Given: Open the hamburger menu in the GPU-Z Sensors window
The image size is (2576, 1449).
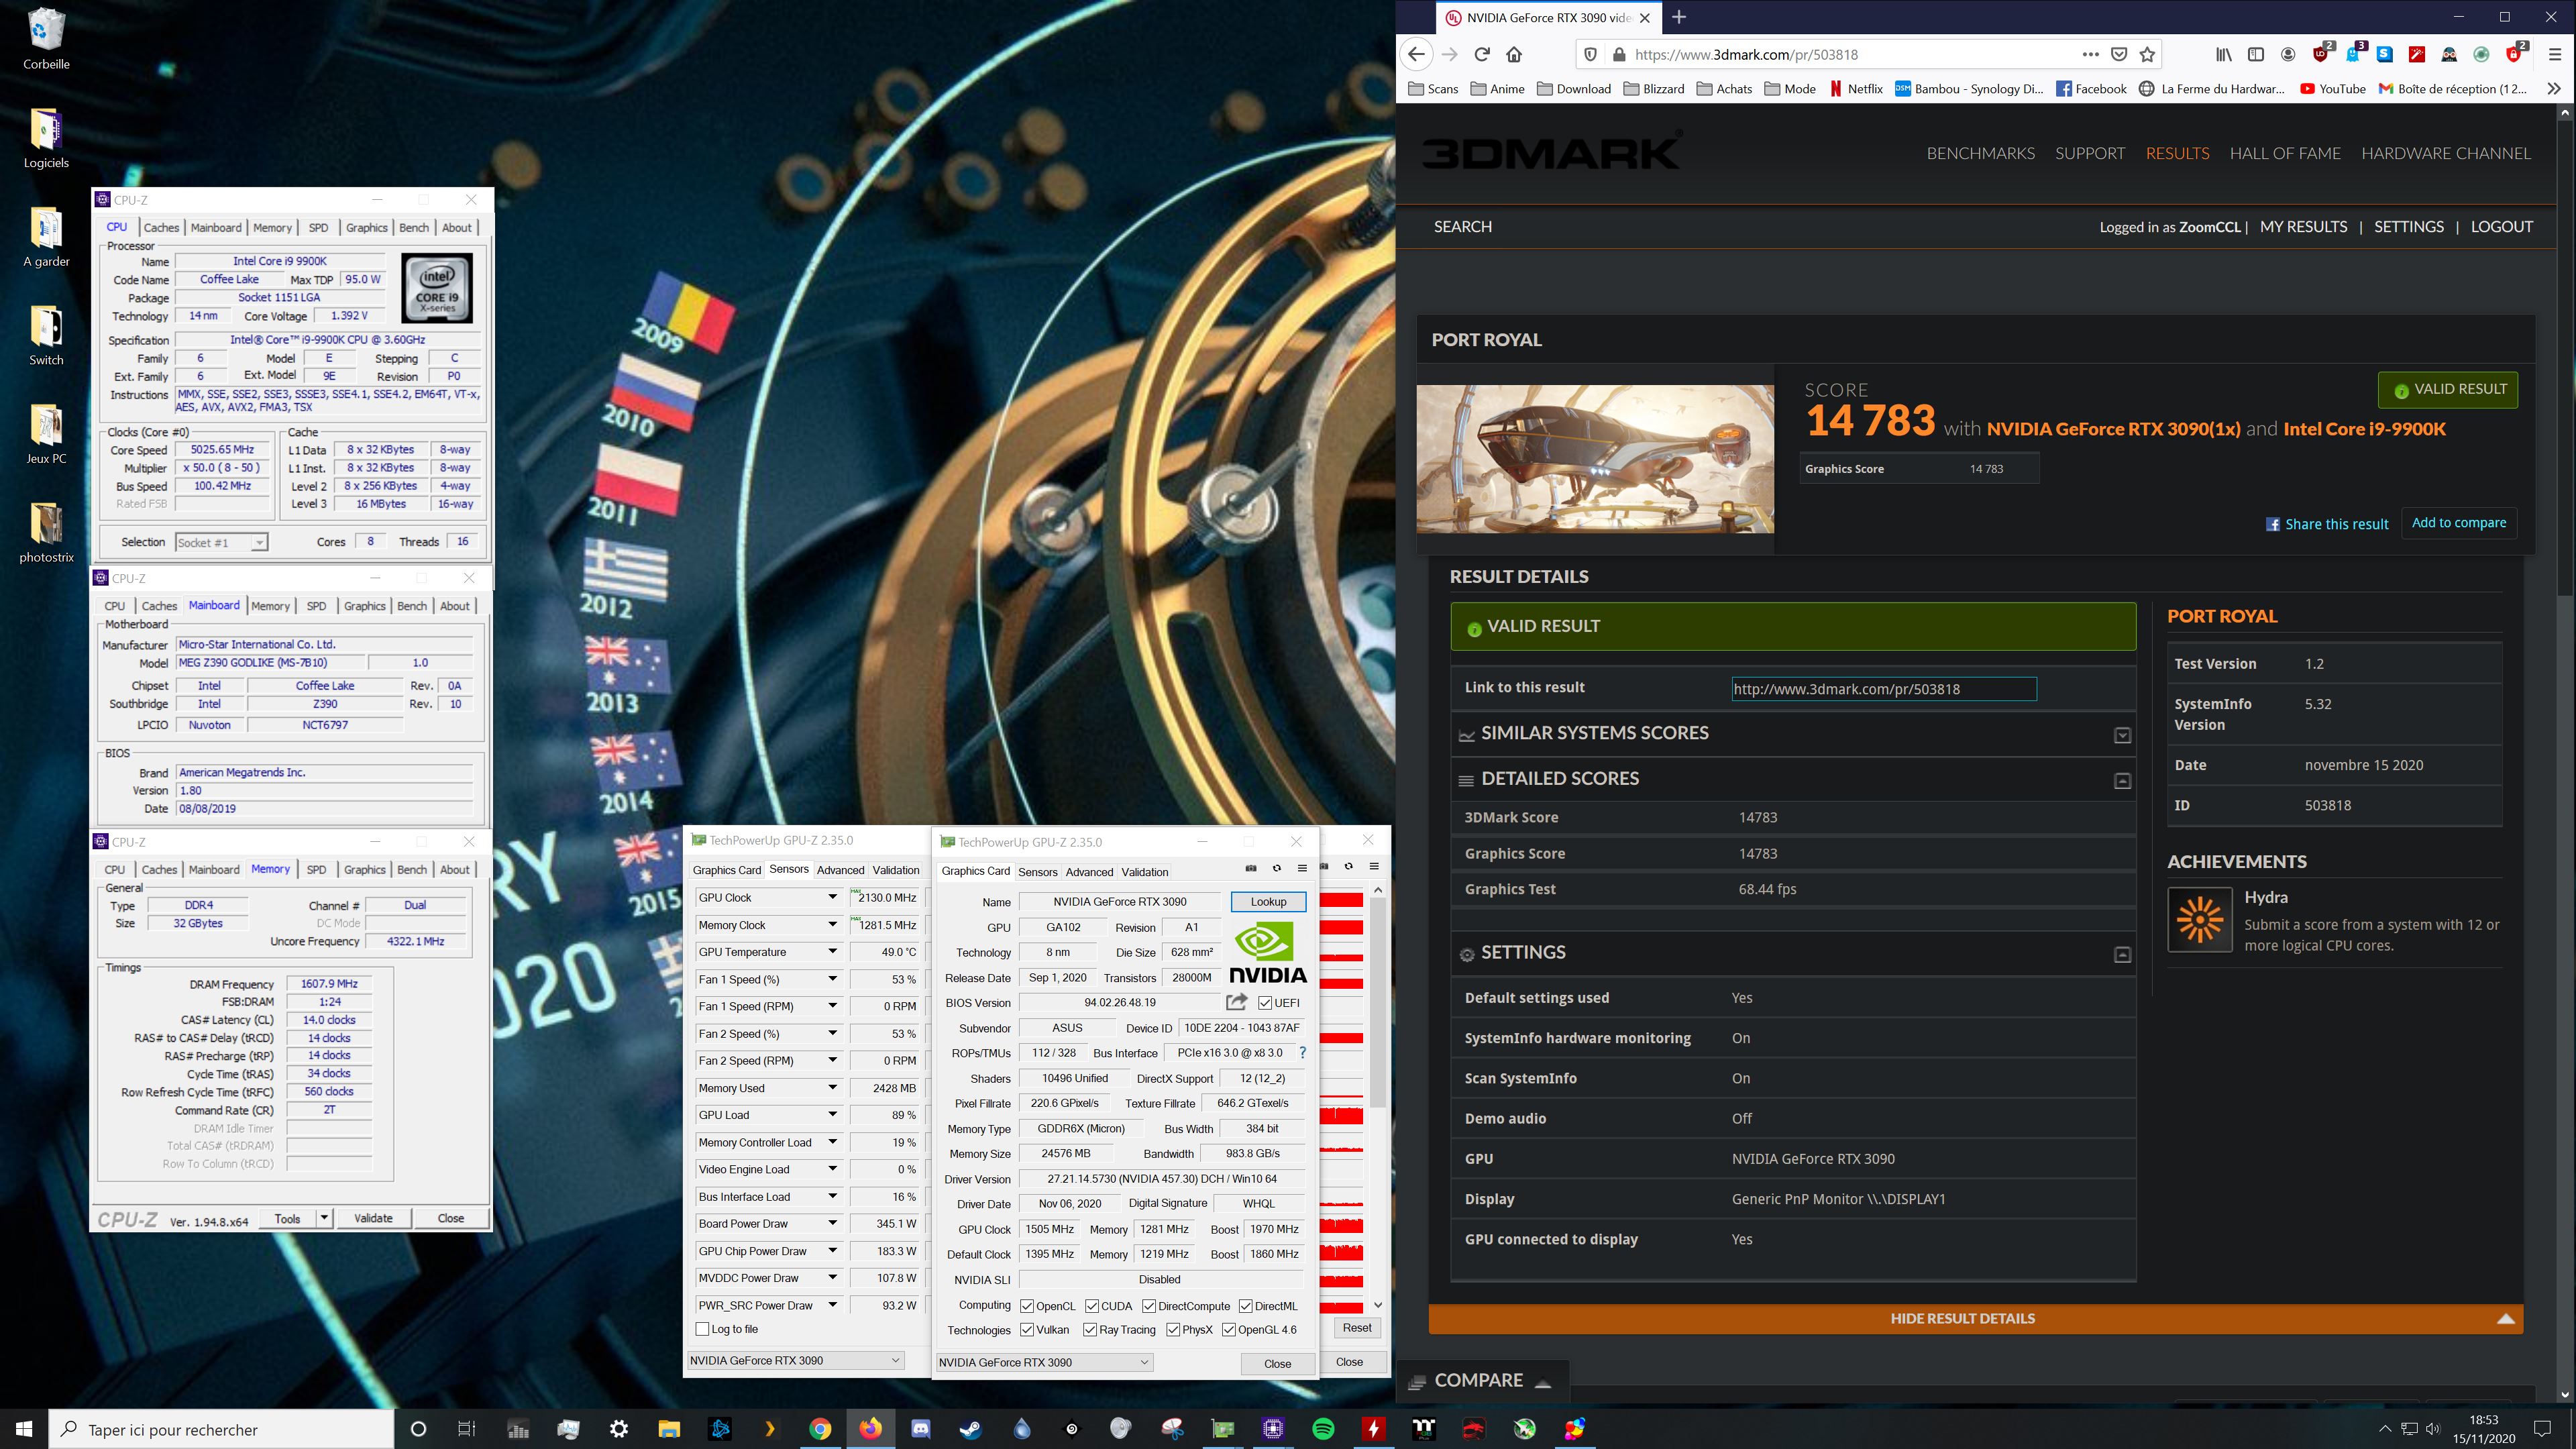Looking at the screenshot, I should tap(1374, 866).
